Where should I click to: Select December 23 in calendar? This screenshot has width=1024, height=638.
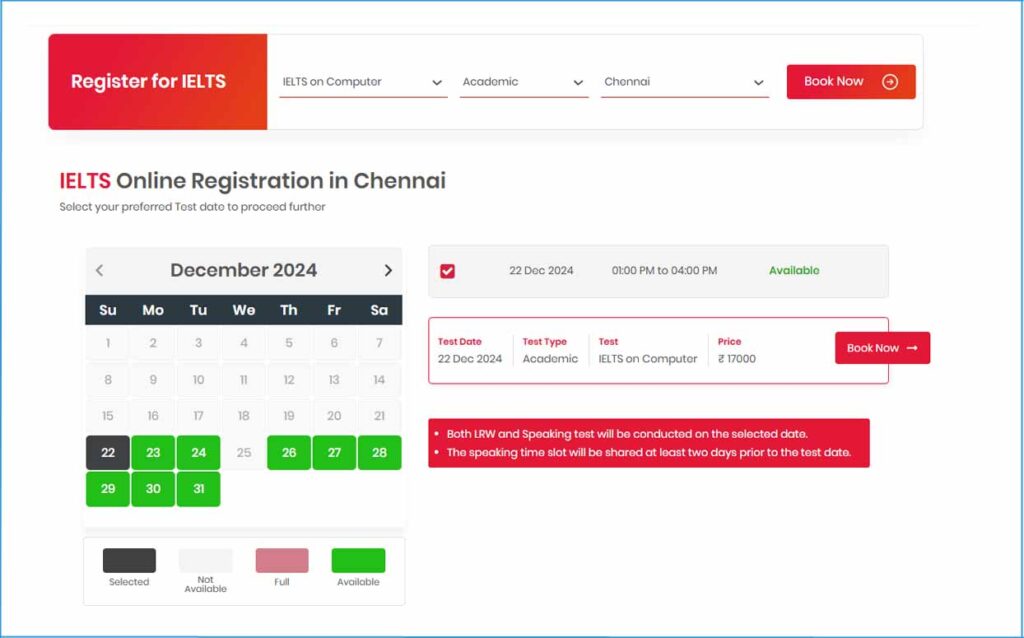click(x=153, y=453)
